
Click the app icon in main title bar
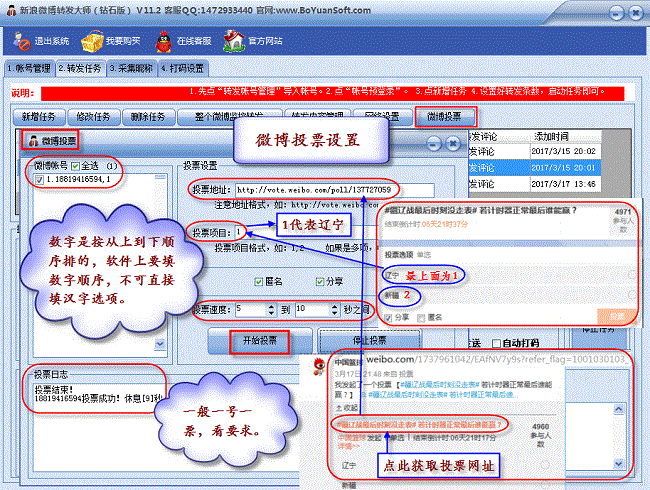click(x=12, y=10)
